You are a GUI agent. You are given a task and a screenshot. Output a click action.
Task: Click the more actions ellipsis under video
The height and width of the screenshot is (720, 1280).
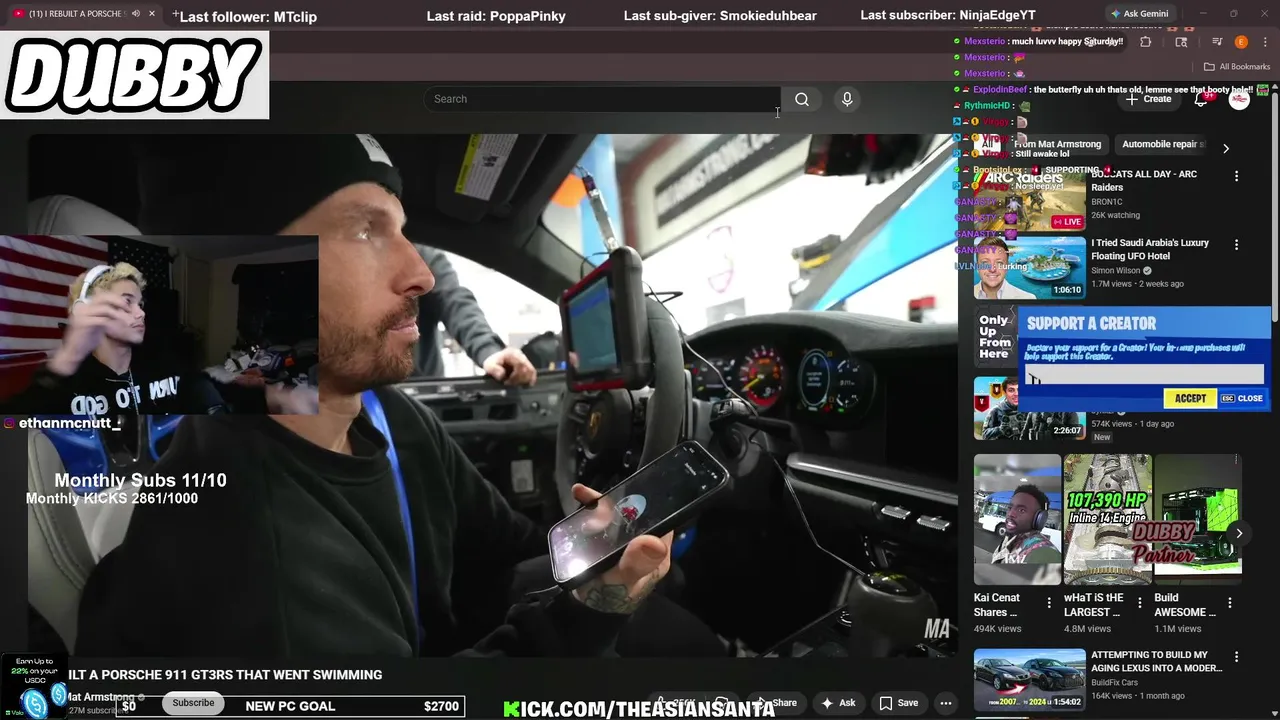[945, 703]
